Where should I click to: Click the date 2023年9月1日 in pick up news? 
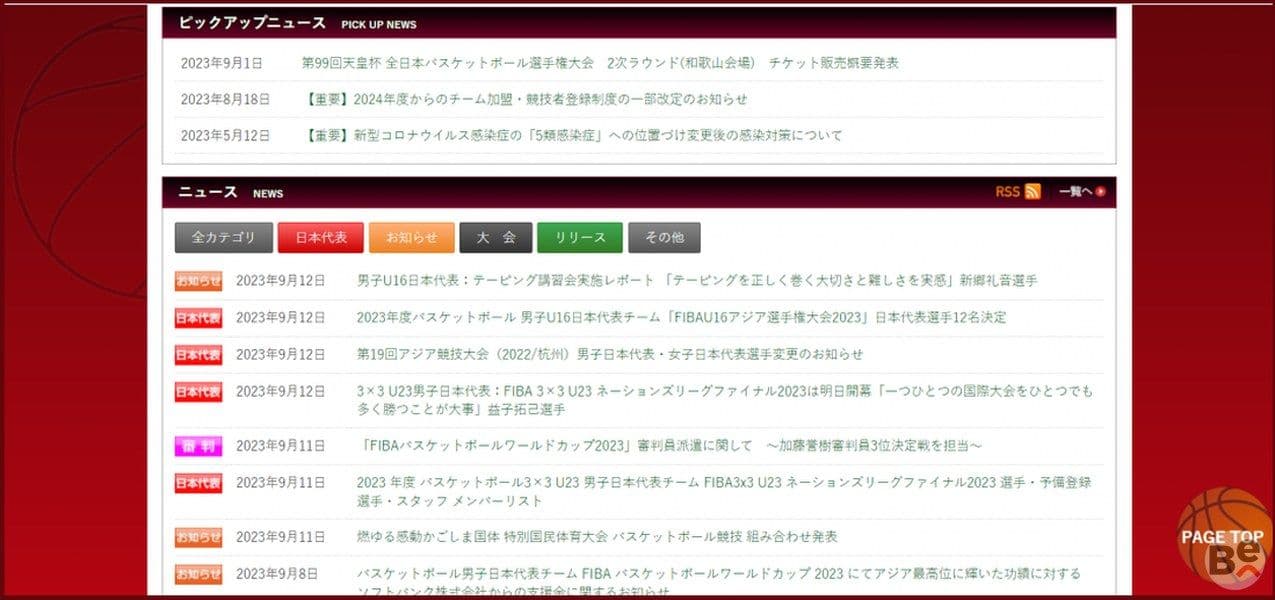pos(222,63)
